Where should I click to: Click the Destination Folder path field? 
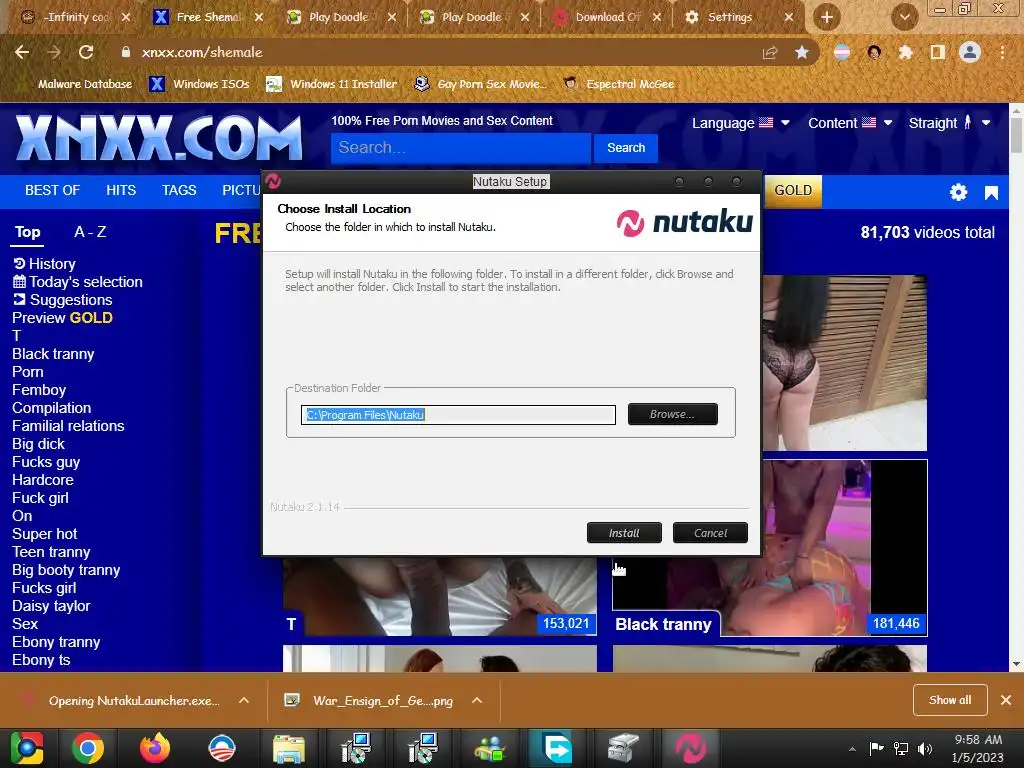458,415
